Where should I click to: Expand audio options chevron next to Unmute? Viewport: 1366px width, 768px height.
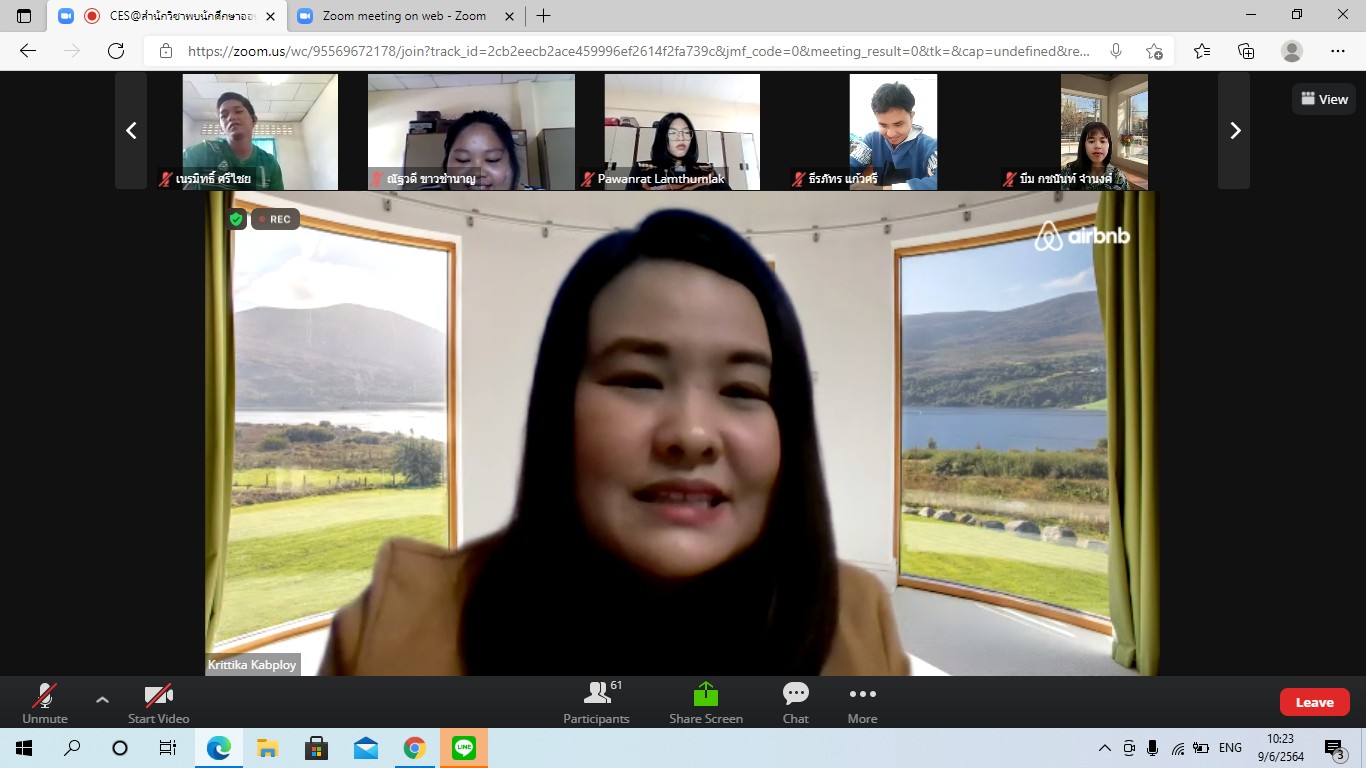pyautogui.click(x=102, y=699)
